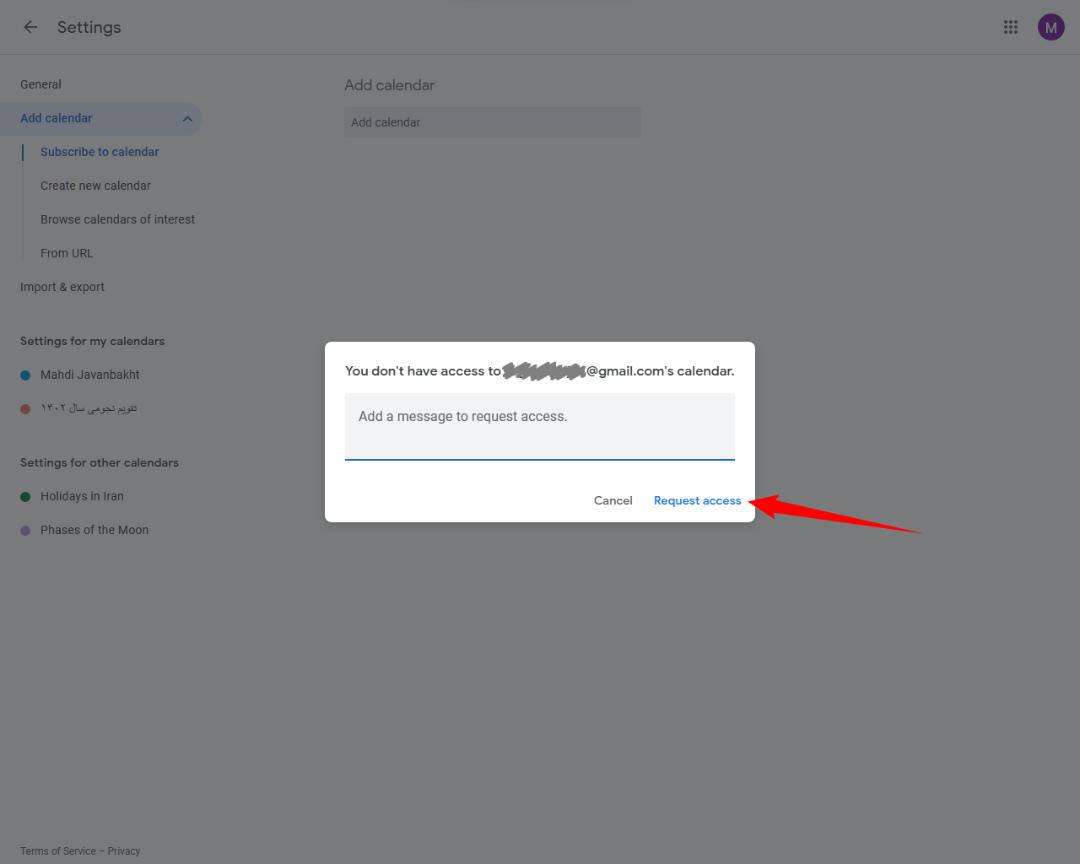This screenshot has width=1080, height=864.
Task: Select the From URL option
Action: (x=66, y=254)
